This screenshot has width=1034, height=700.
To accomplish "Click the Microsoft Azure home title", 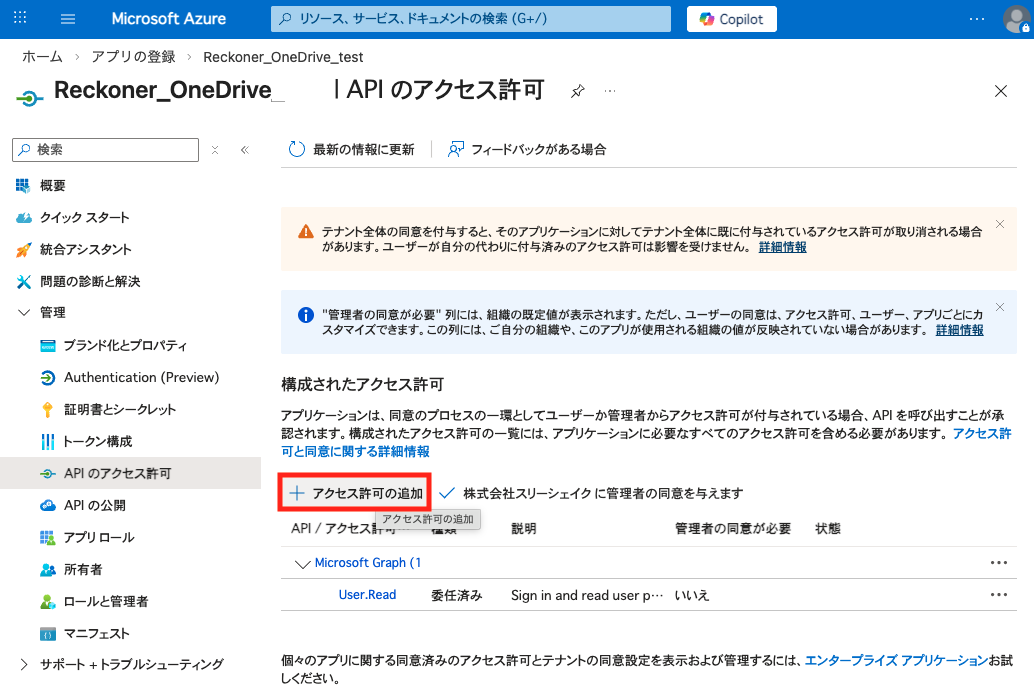I will pos(169,18).
